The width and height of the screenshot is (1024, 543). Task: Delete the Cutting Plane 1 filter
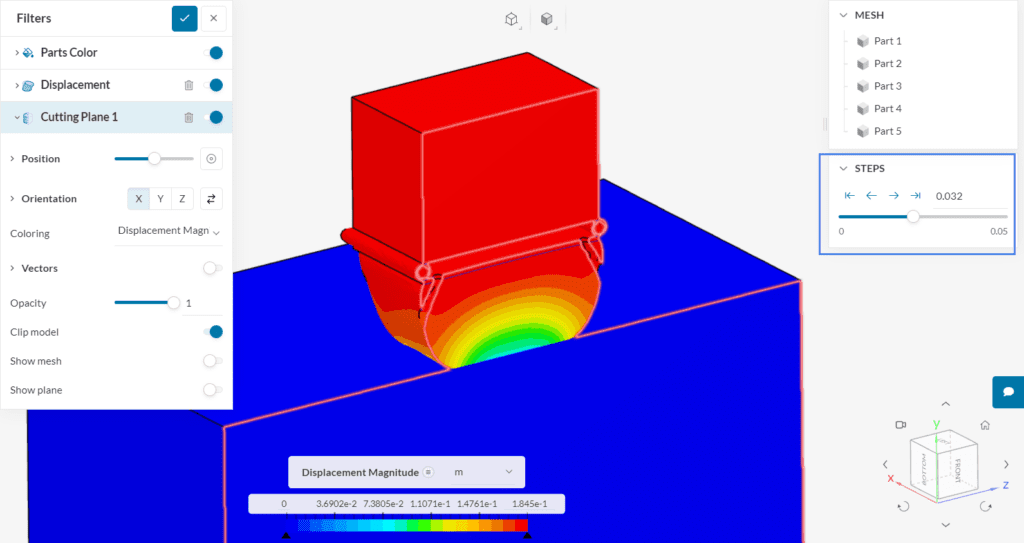click(x=189, y=118)
